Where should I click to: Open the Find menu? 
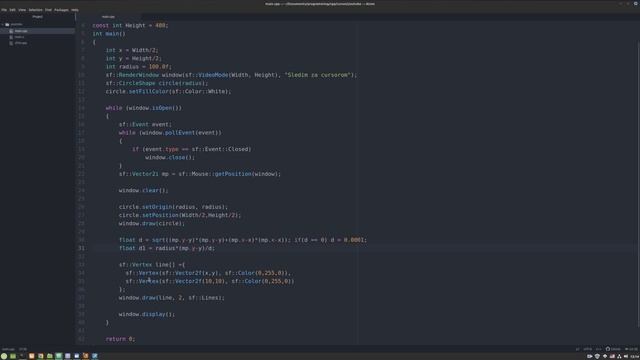coord(48,10)
